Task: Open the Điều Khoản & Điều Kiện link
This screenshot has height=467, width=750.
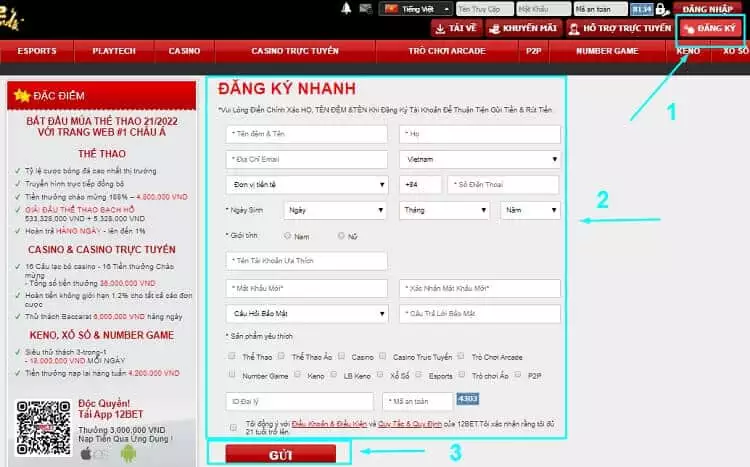Action: (329, 424)
